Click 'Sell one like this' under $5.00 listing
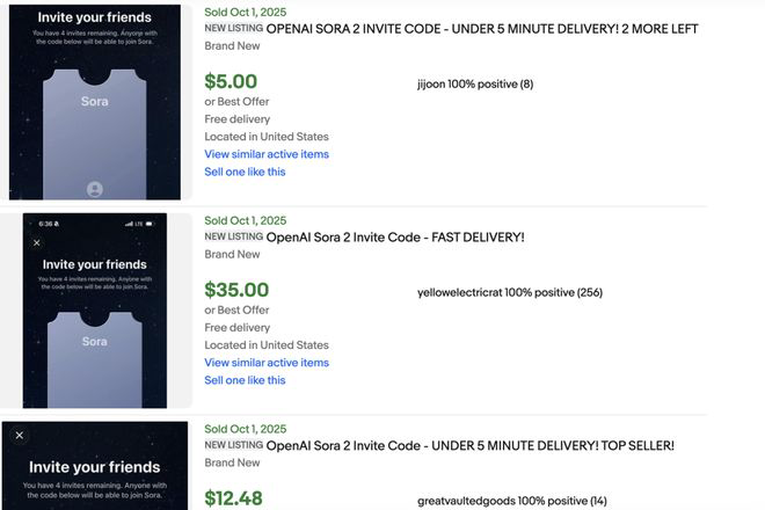Screen dimensions: 765x510 point(245,172)
